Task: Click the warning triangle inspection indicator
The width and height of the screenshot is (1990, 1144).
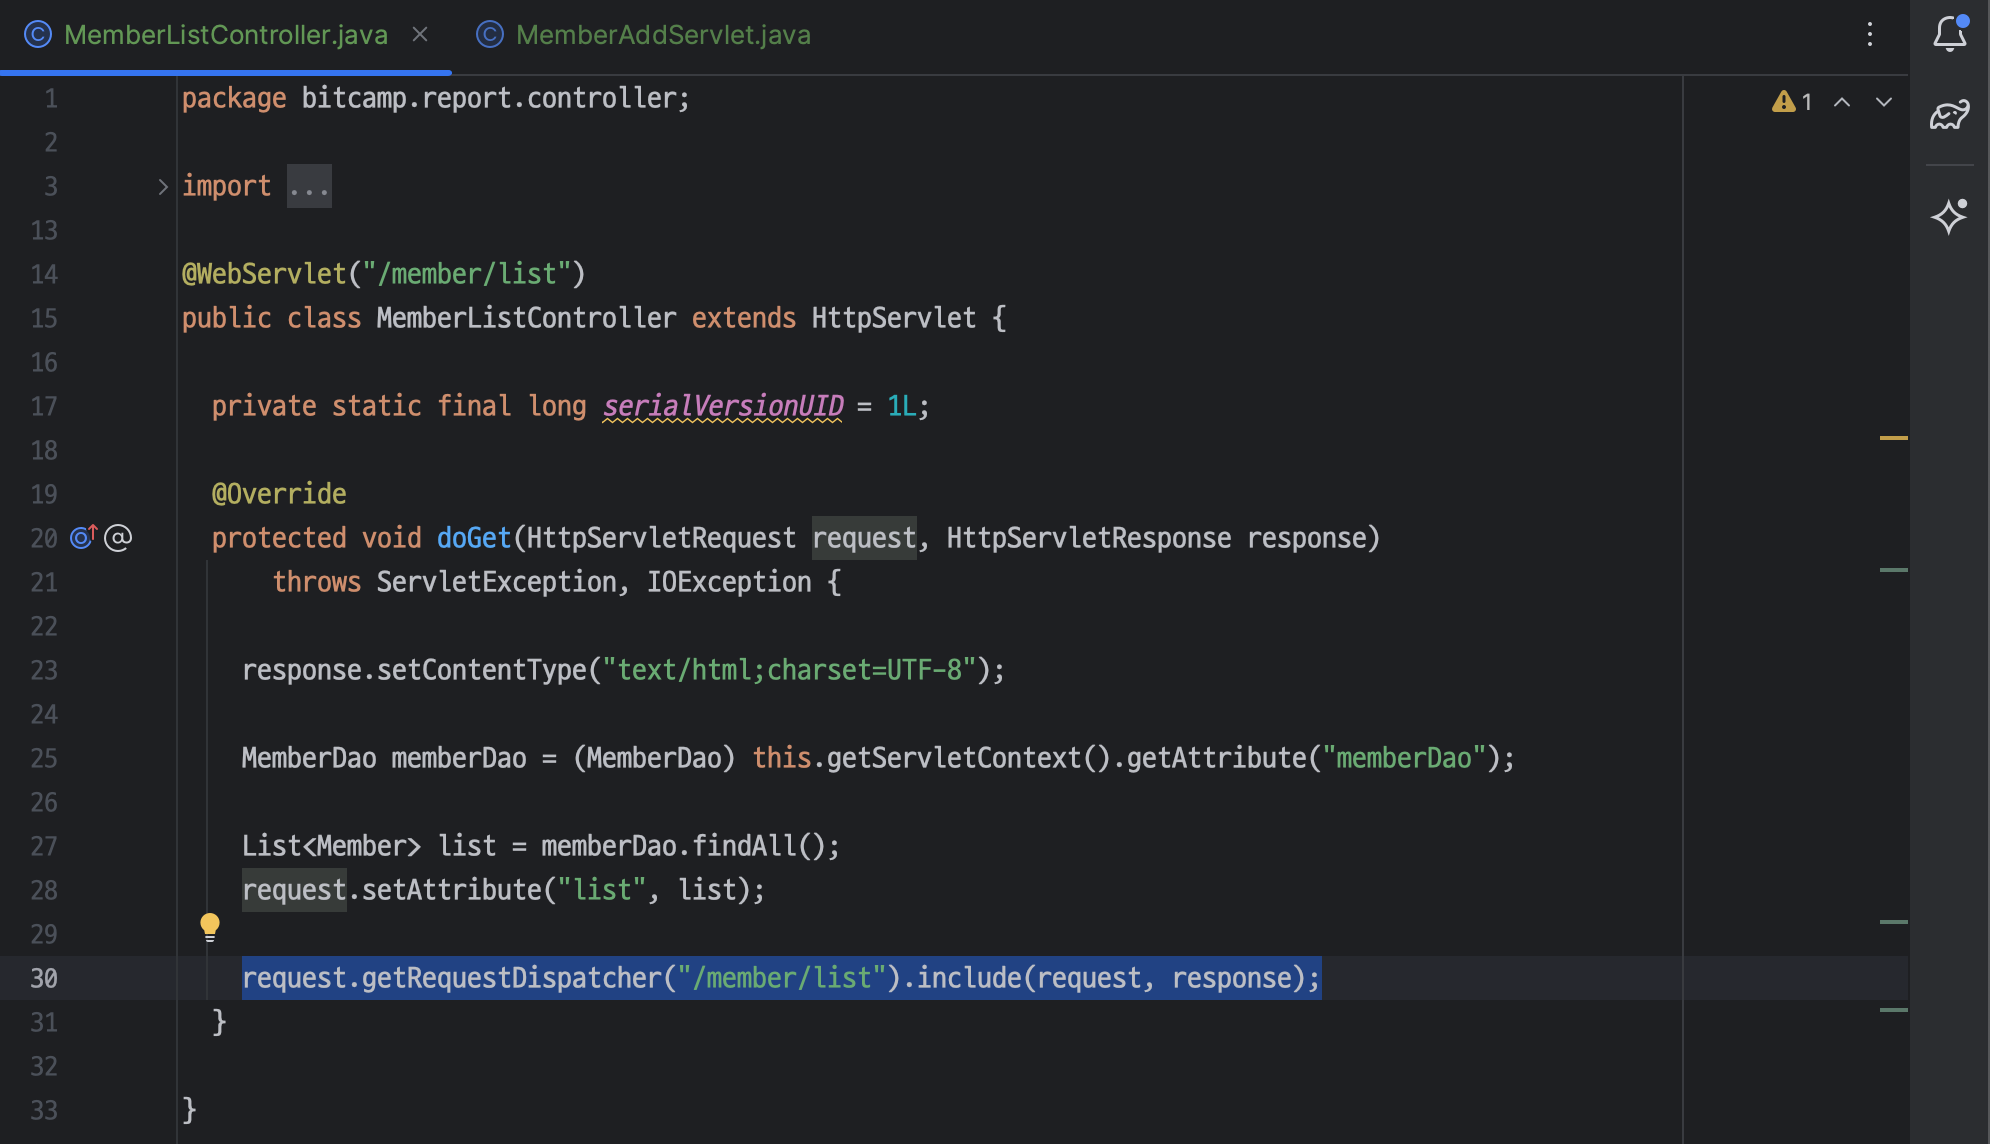Action: (1783, 102)
